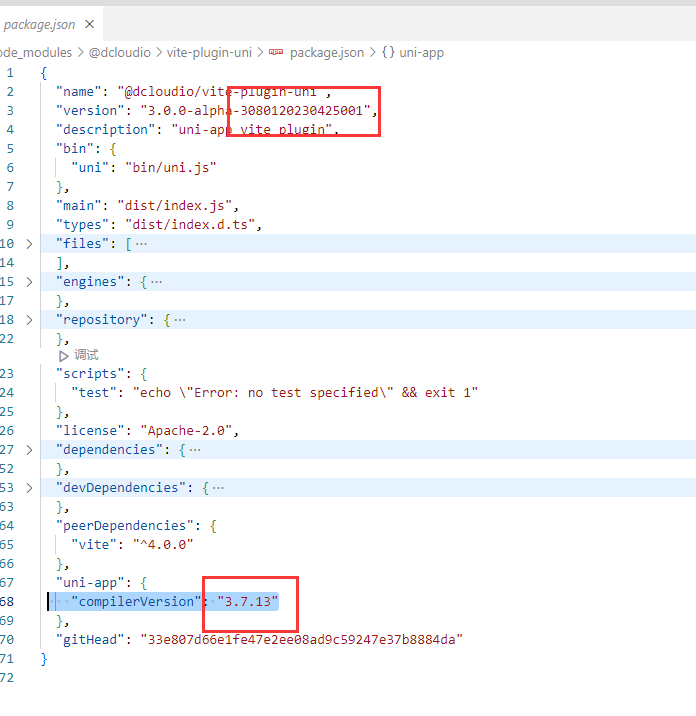Screen dimensions: 696x716
Task: Click the 调试 debug codelens above scripts
Action: pos(86,355)
